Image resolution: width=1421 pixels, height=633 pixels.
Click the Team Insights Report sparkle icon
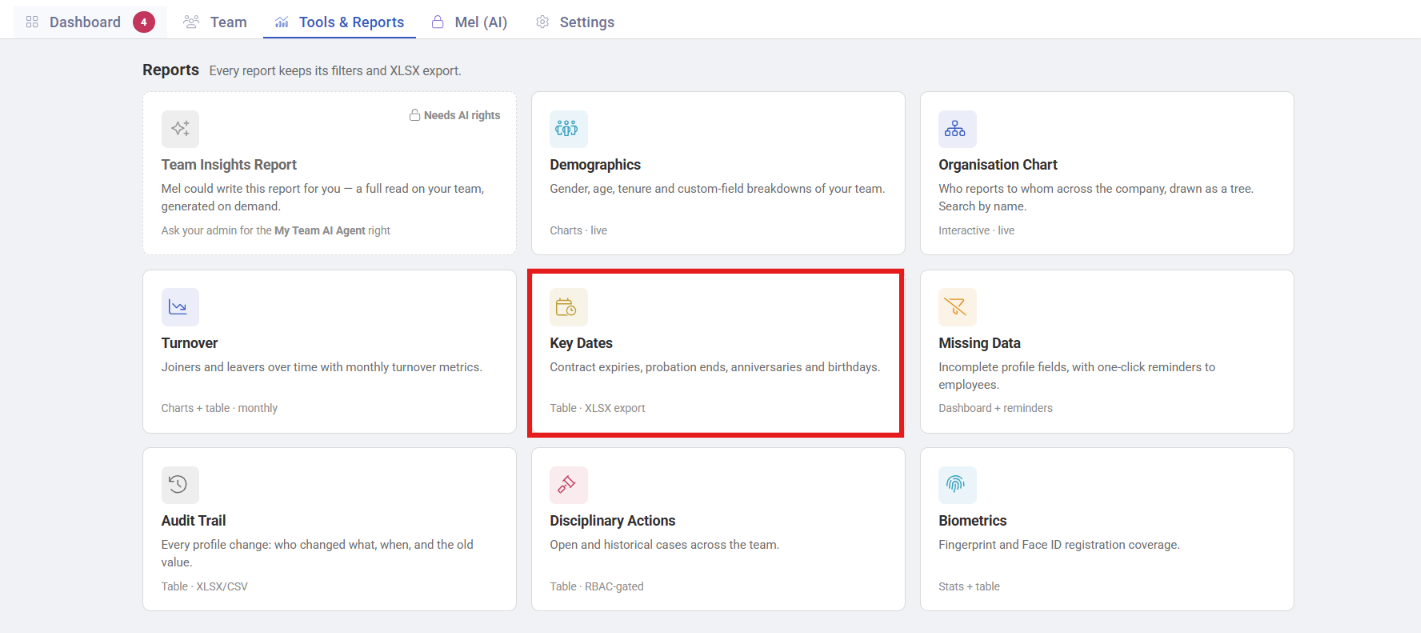[x=180, y=129]
